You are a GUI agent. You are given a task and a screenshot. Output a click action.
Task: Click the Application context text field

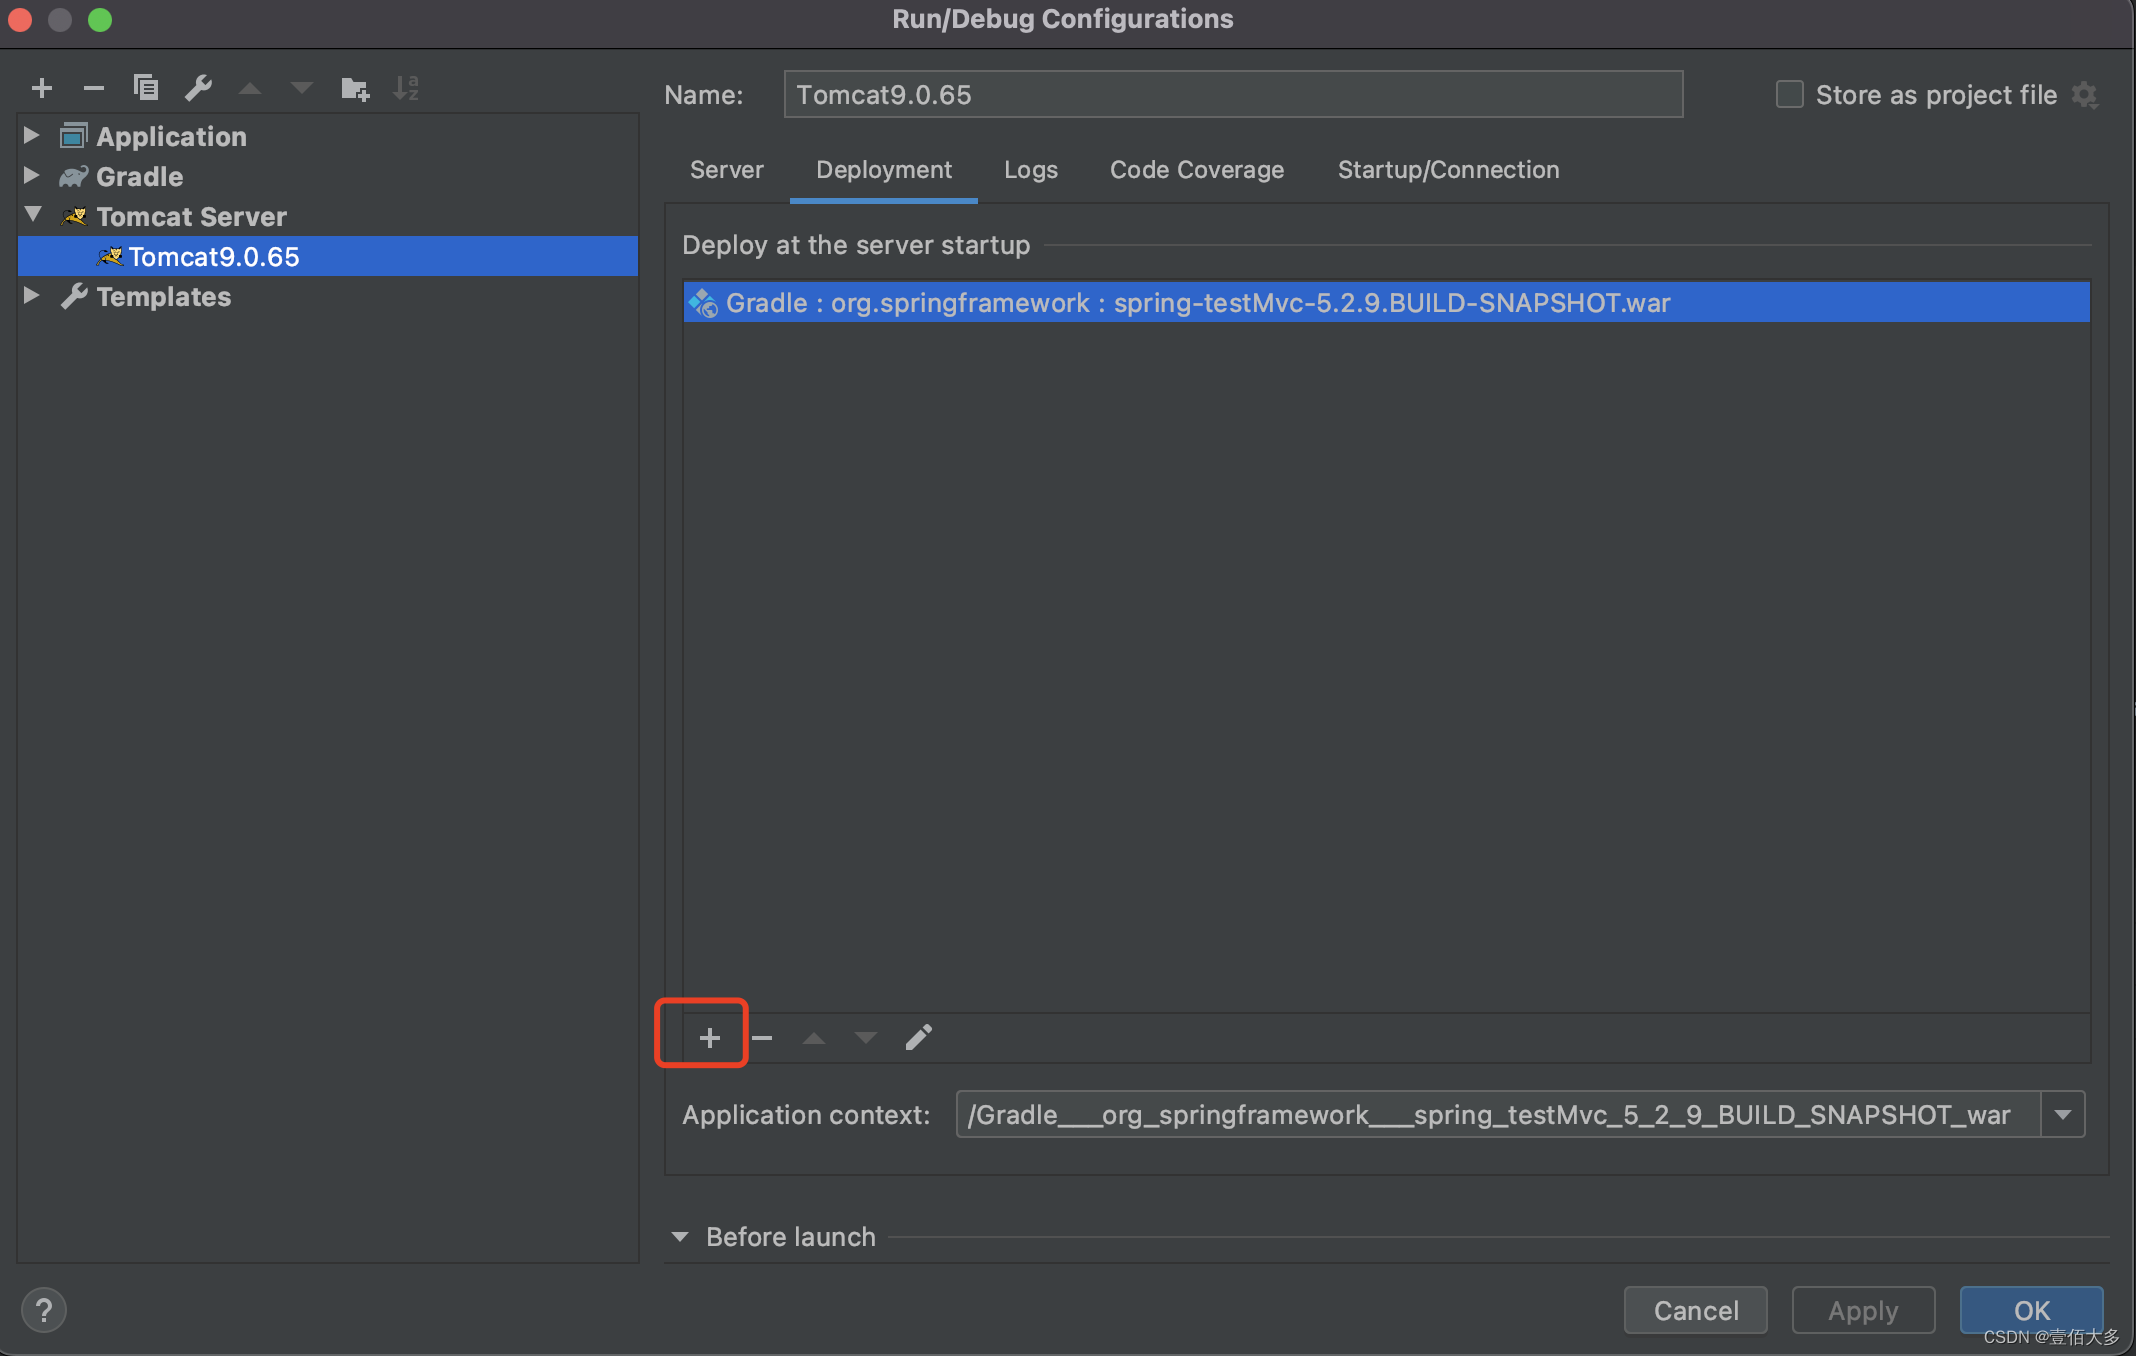click(x=1498, y=1115)
